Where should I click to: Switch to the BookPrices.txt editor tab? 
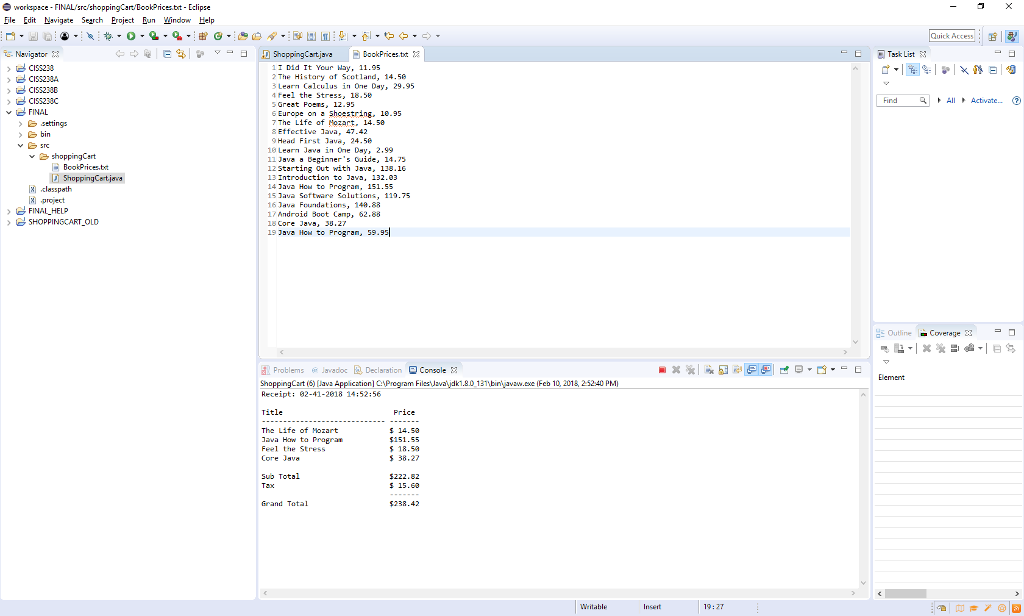385,54
